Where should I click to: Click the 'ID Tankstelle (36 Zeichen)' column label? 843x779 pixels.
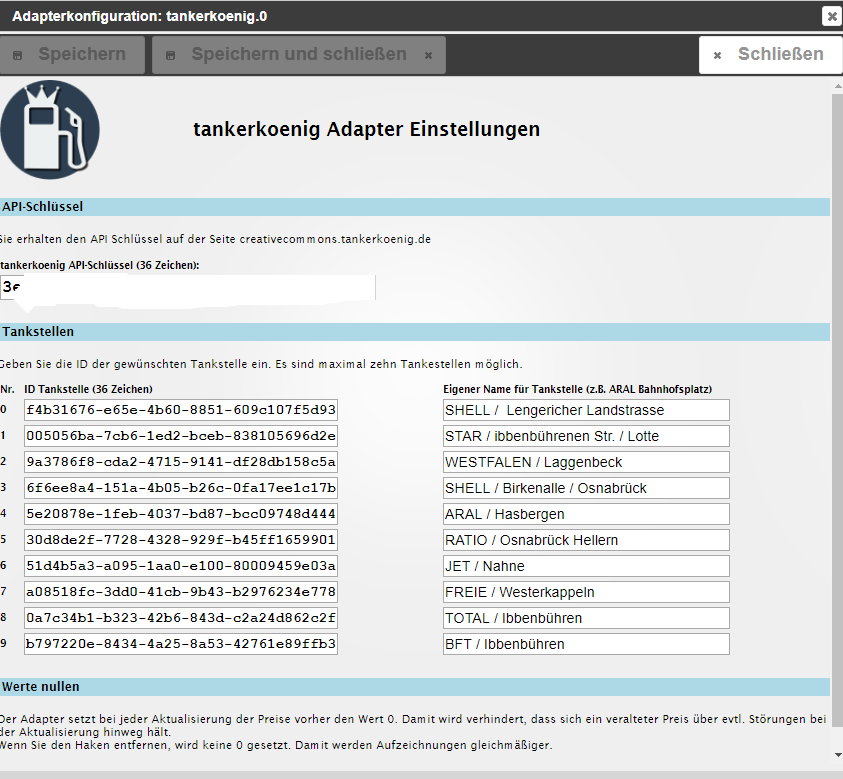[88, 389]
